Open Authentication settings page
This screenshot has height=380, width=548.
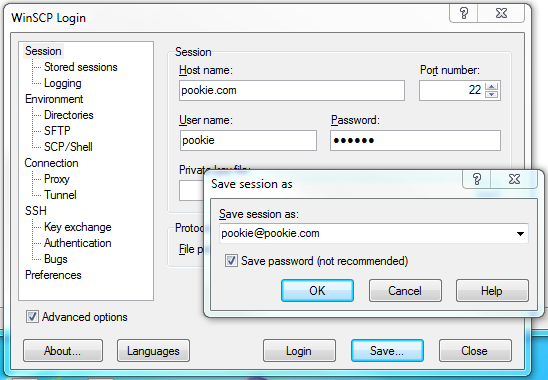click(78, 243)
